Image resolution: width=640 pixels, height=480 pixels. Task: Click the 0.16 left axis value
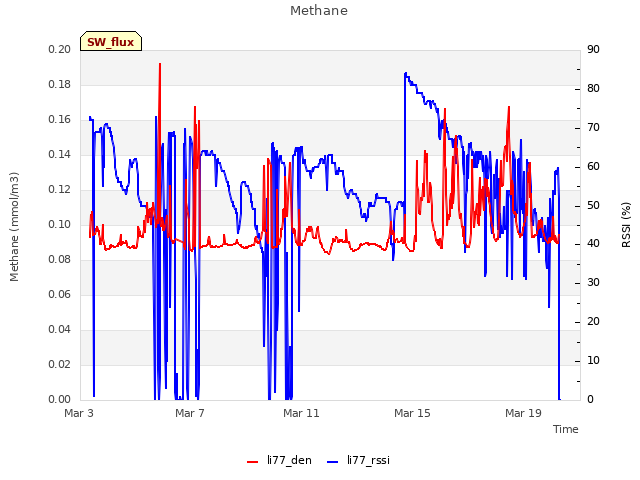point(60,120)
